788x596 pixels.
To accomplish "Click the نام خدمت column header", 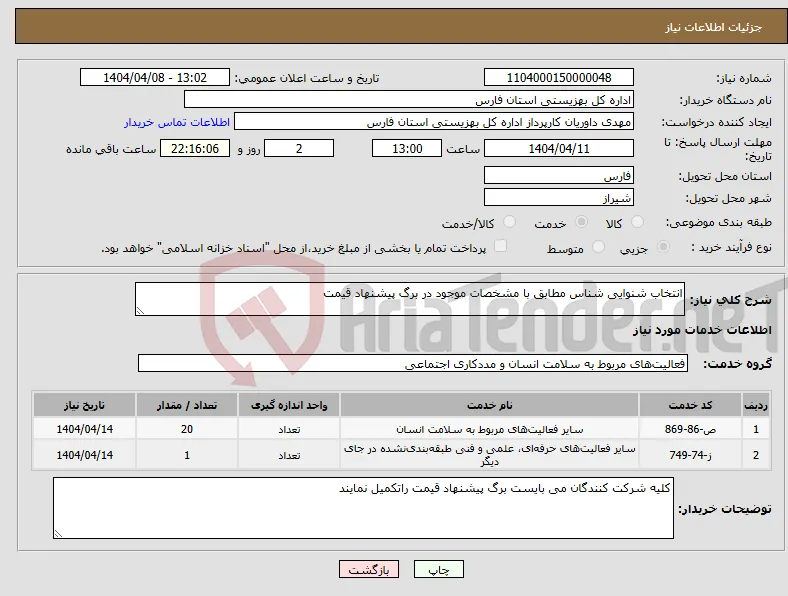I will point(489,405).
